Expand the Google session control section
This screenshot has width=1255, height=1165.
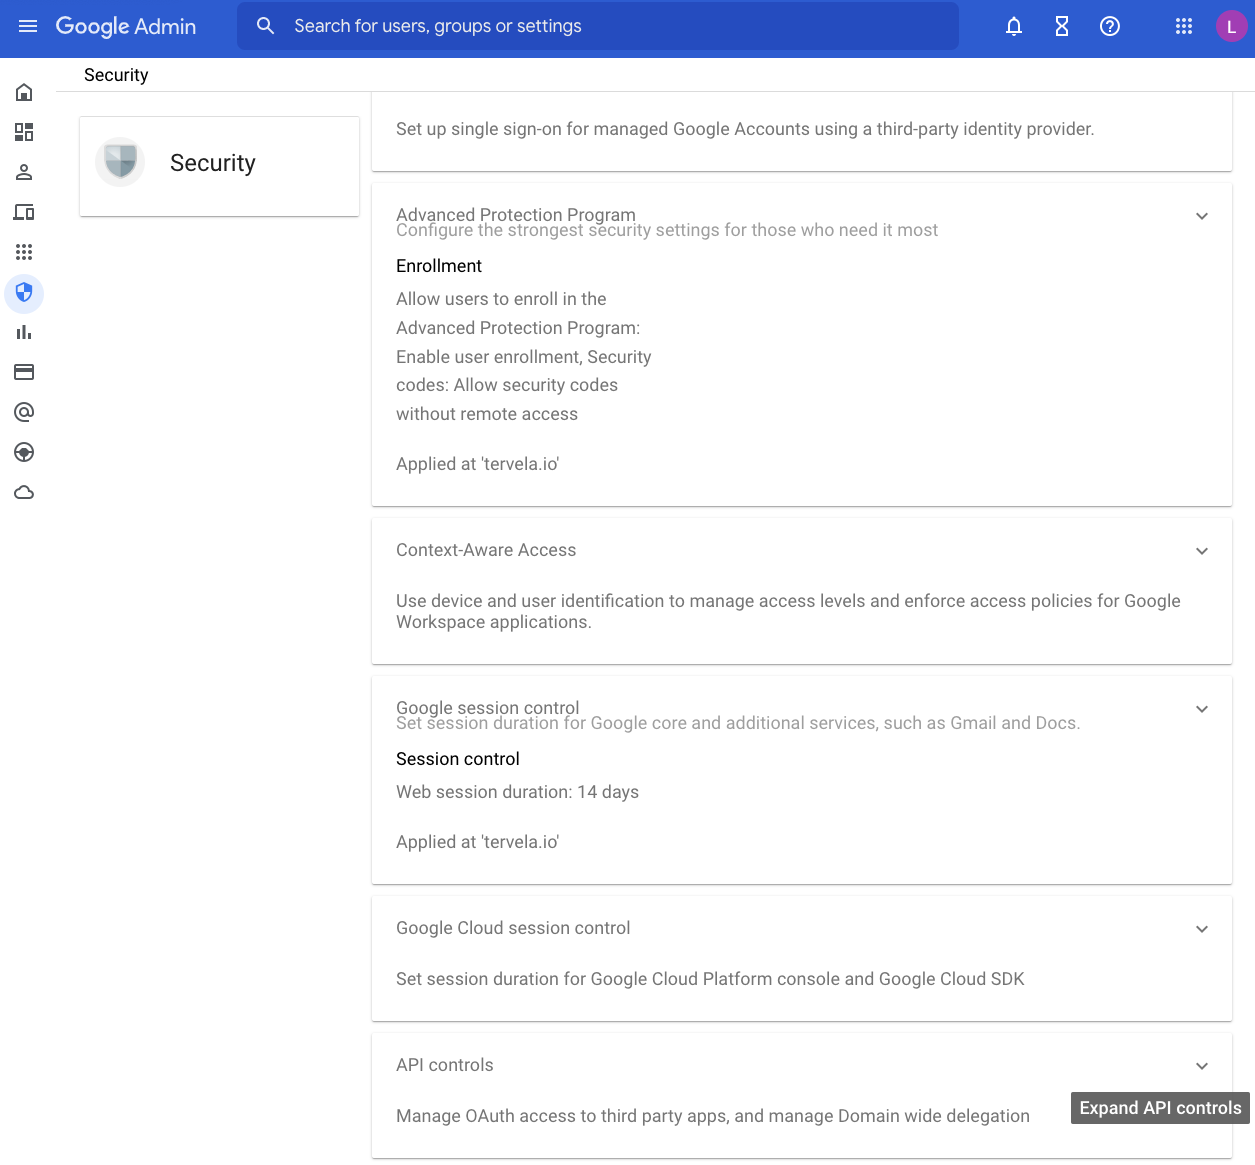pyautogui.click(x=1202, y=709)
